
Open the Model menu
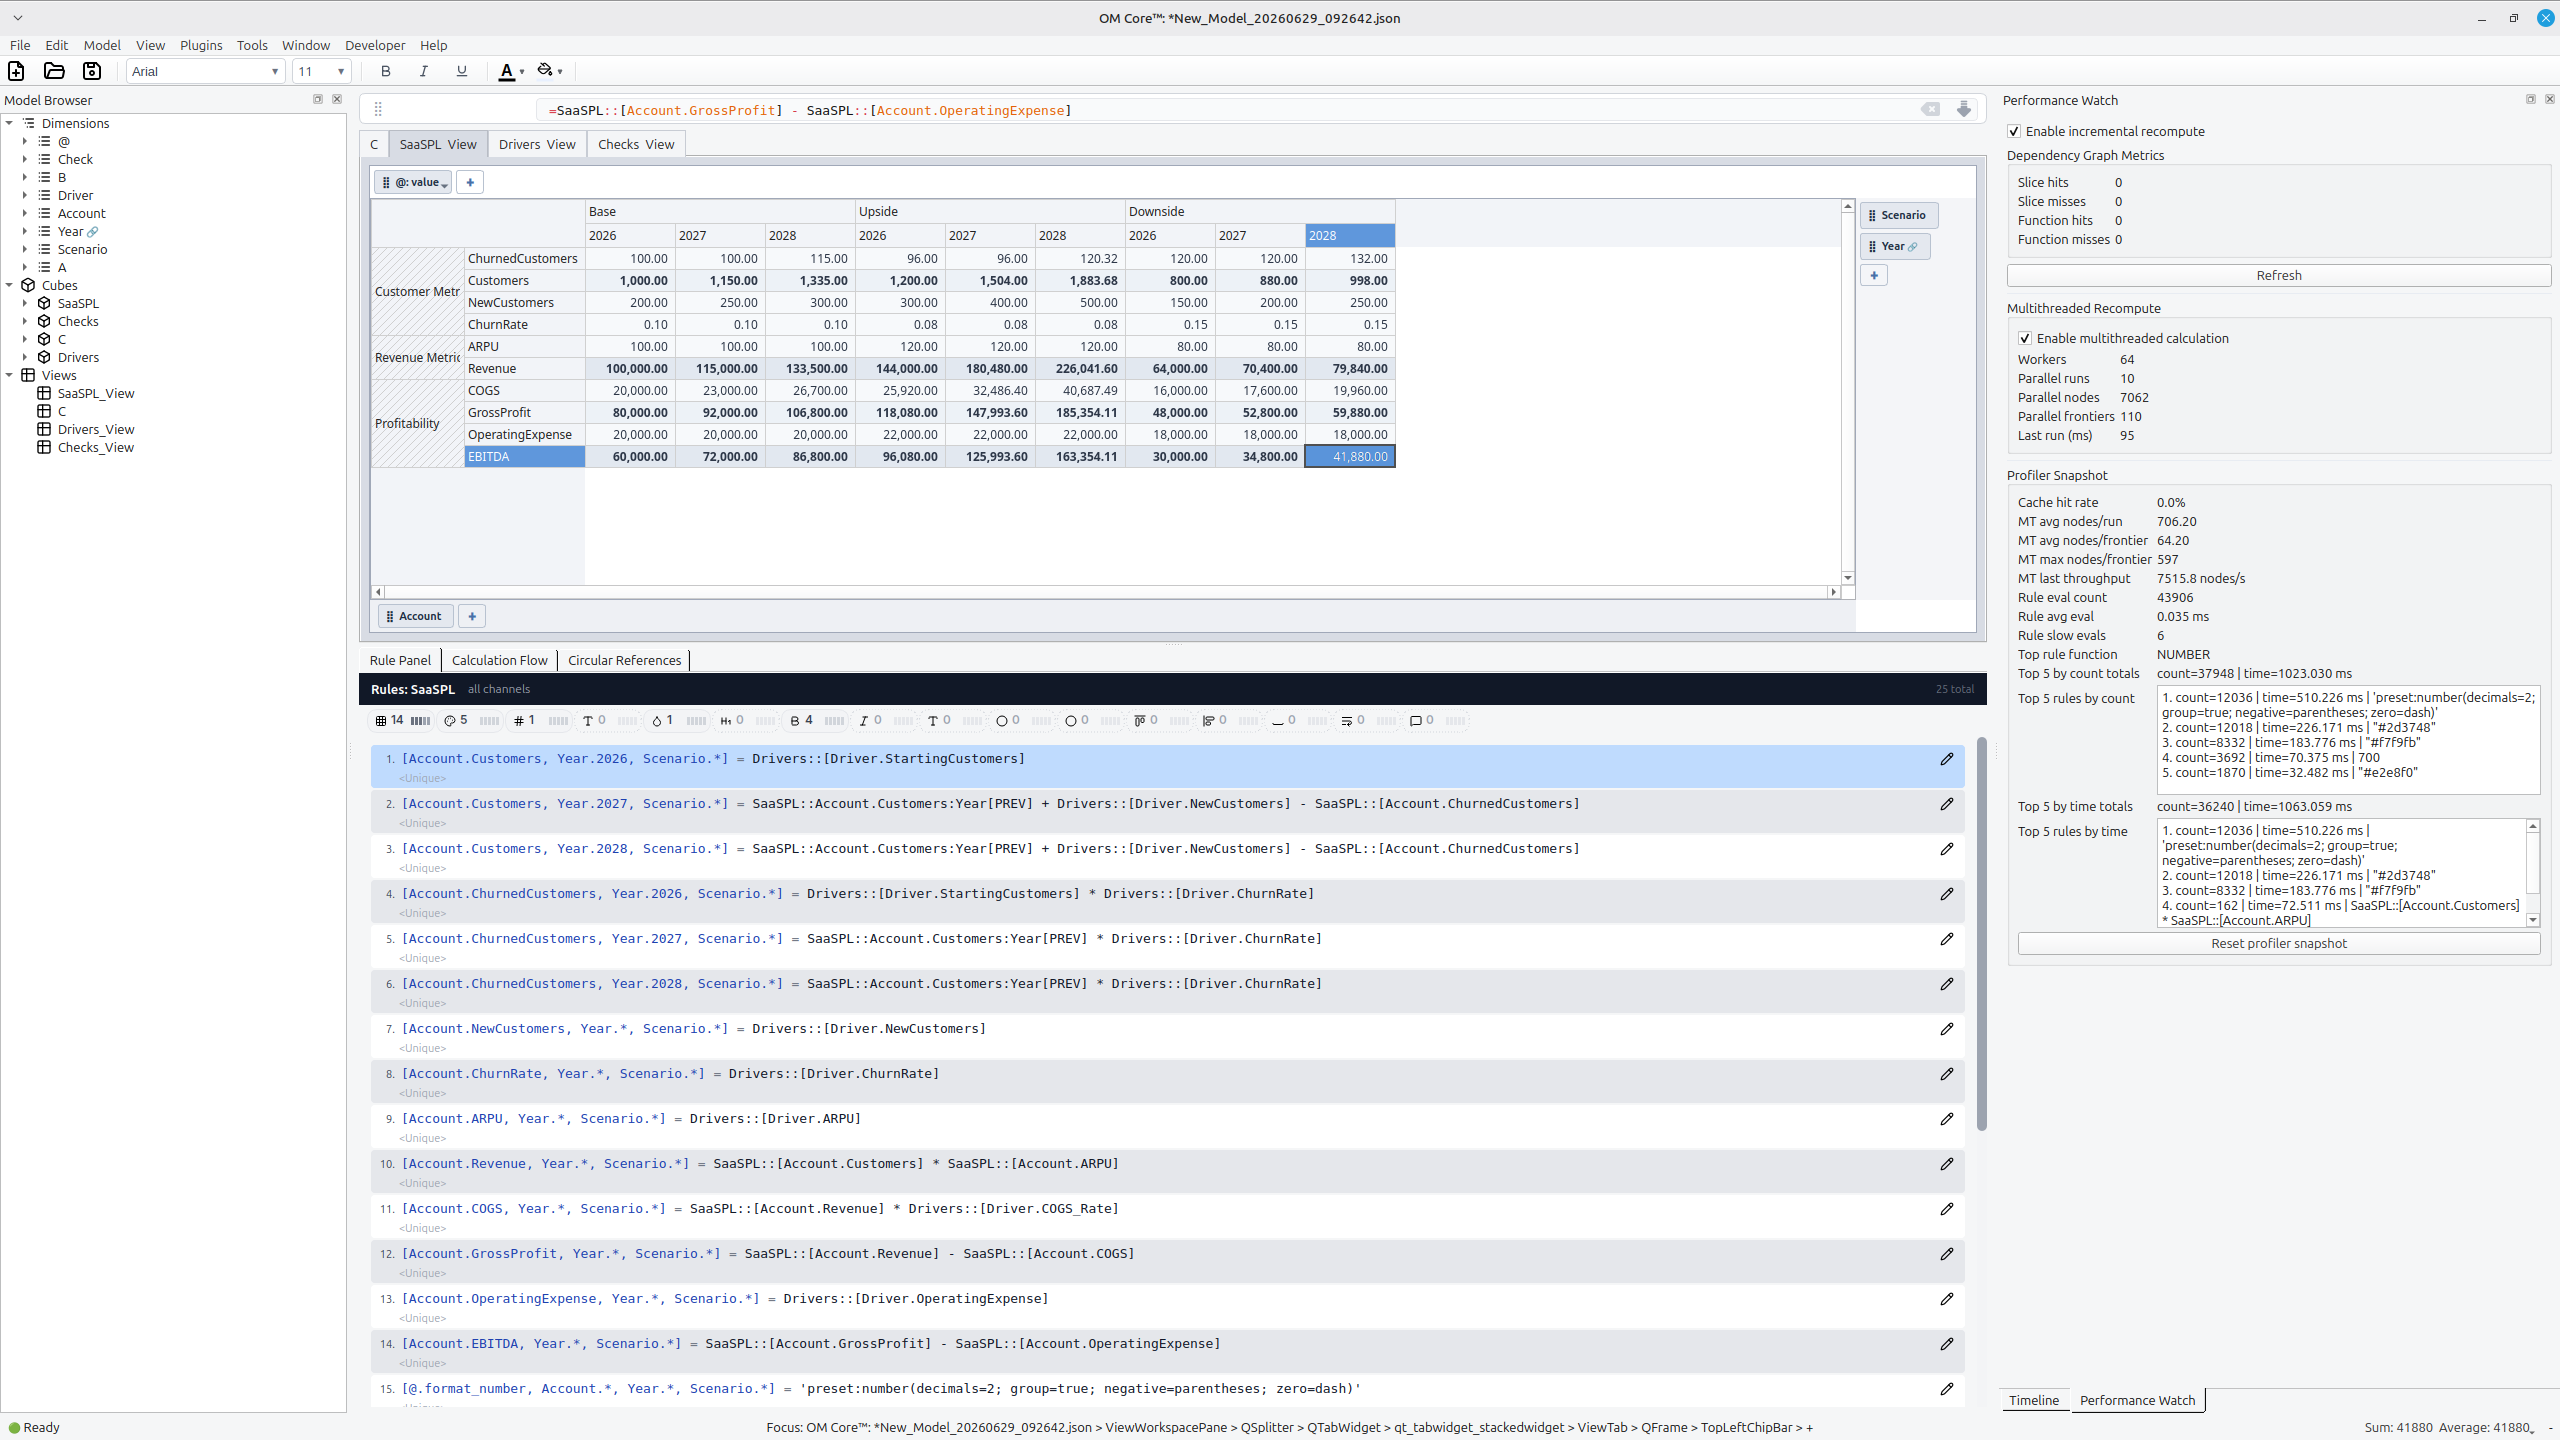[x=102, y=45]
